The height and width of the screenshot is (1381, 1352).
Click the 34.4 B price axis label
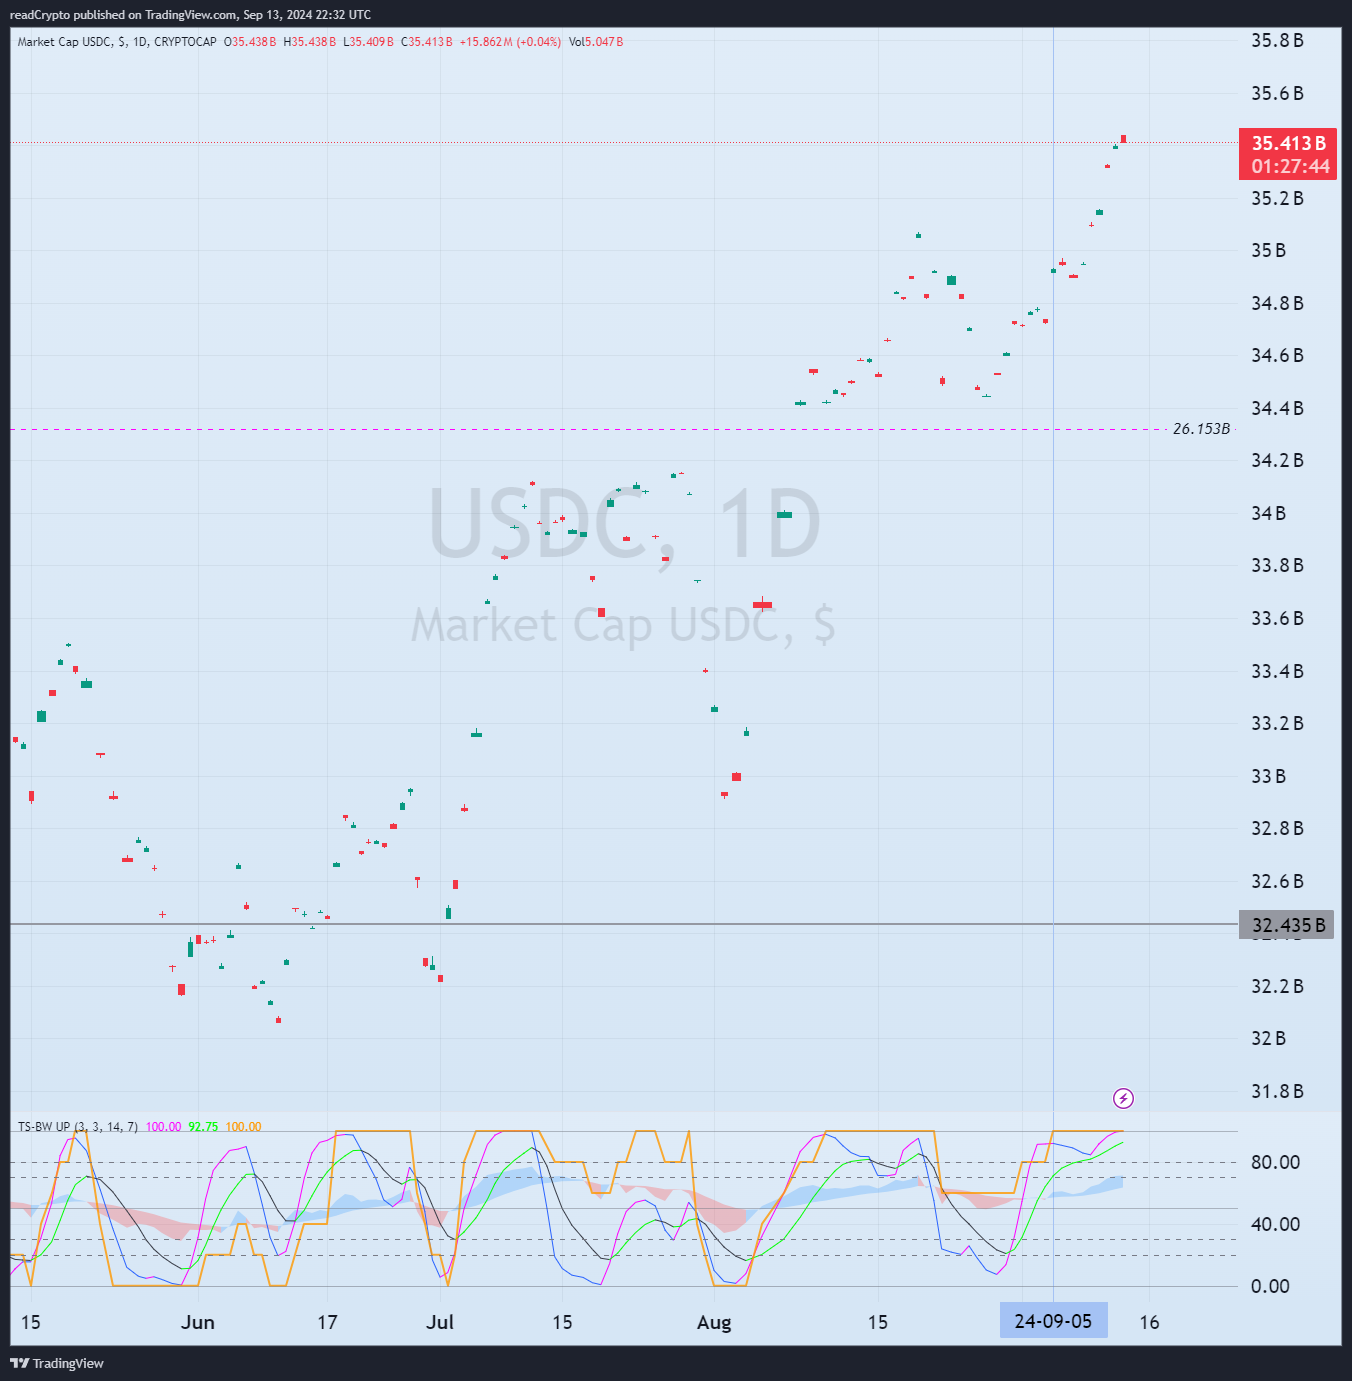click(1277, 408)
